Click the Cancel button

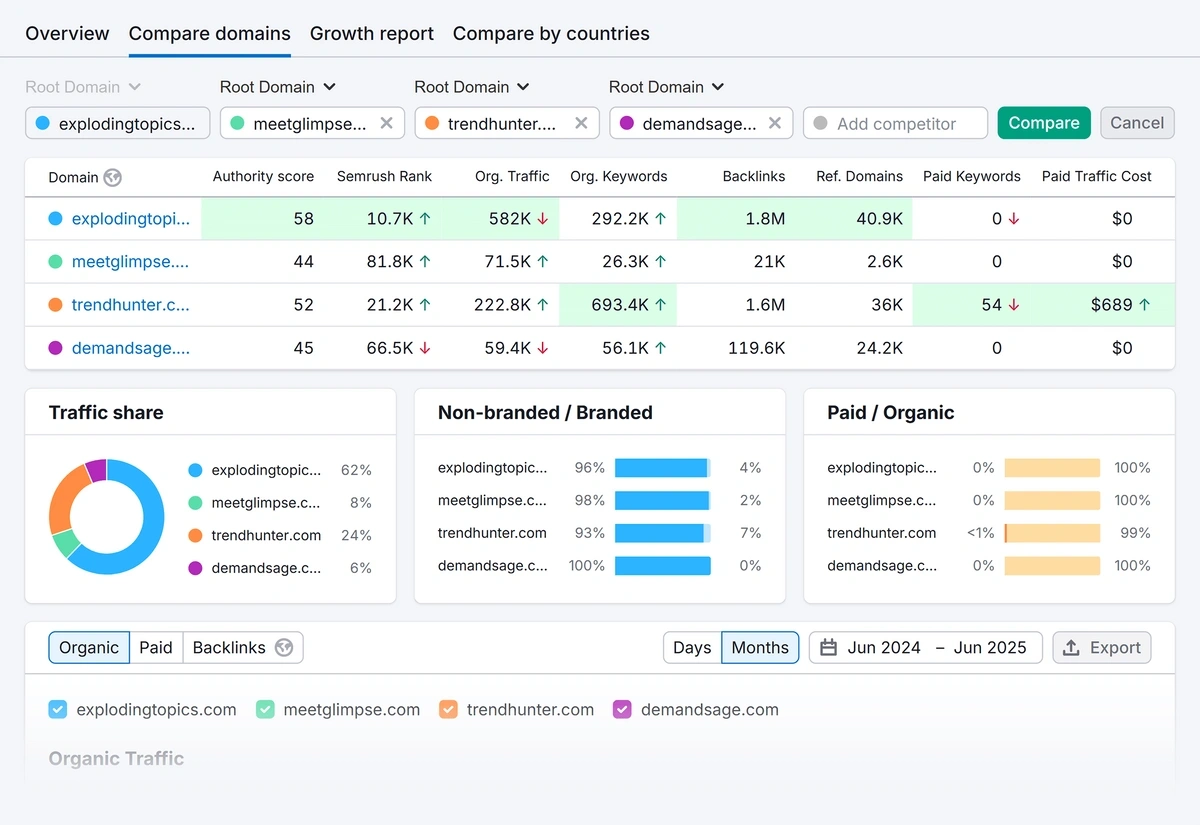click(x=1137, y=123)
